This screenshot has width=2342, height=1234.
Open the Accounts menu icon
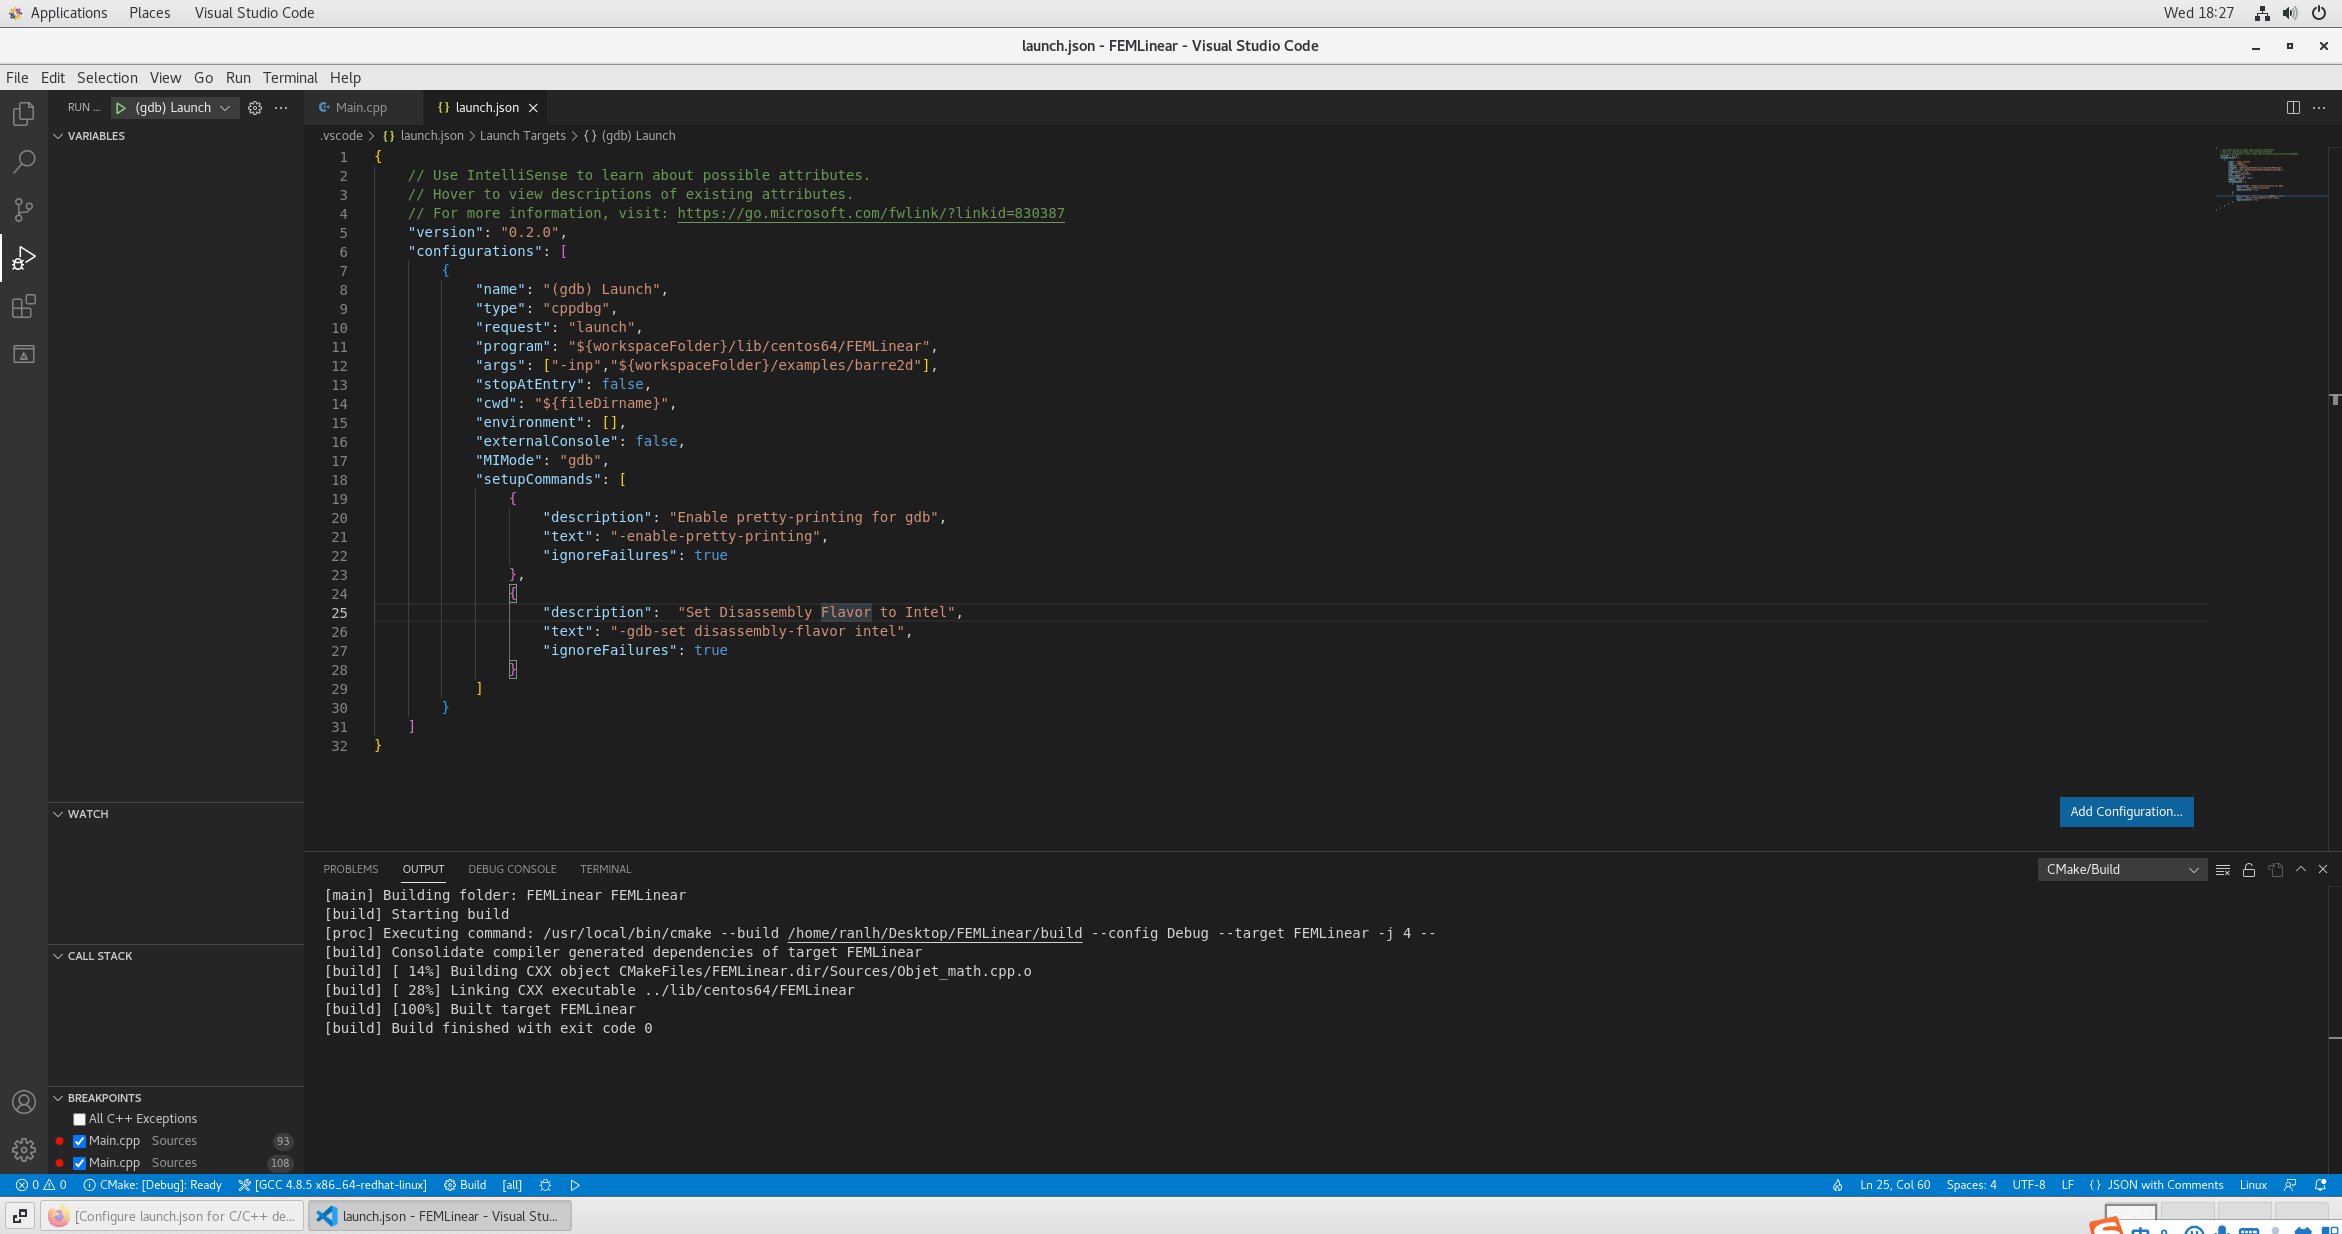click(24, 1102)
